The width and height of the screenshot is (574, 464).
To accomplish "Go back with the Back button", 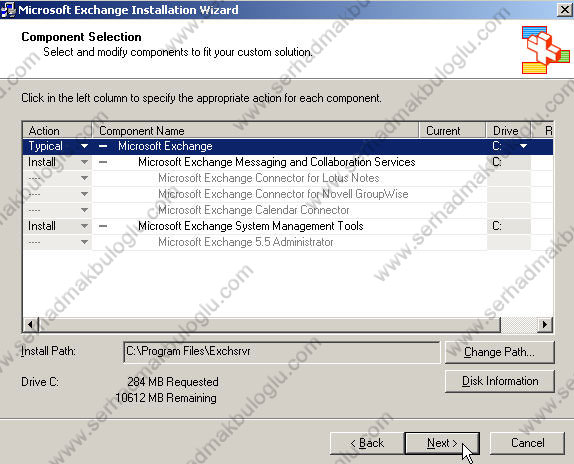I will coord(367,443).
